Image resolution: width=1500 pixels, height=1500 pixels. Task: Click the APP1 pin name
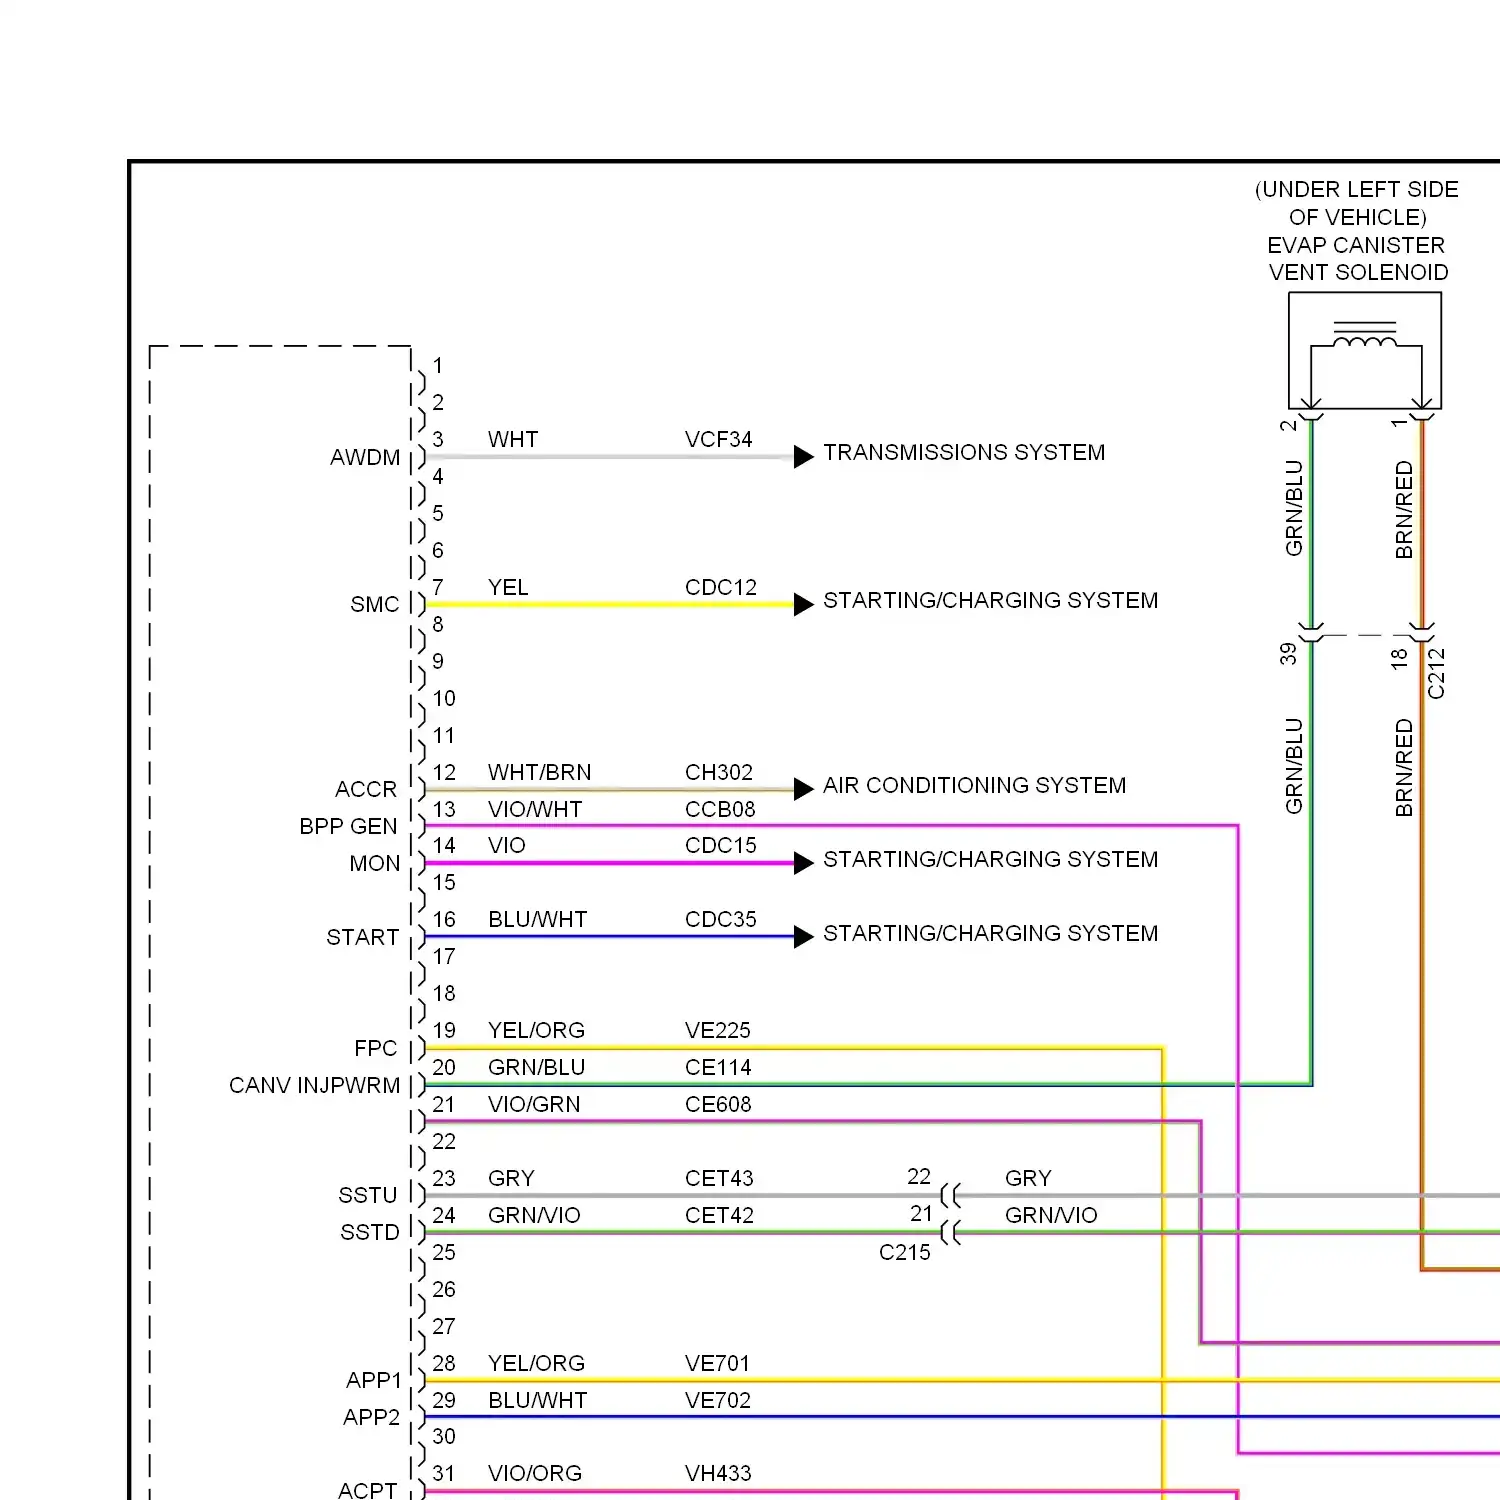tap(374, 1381)
